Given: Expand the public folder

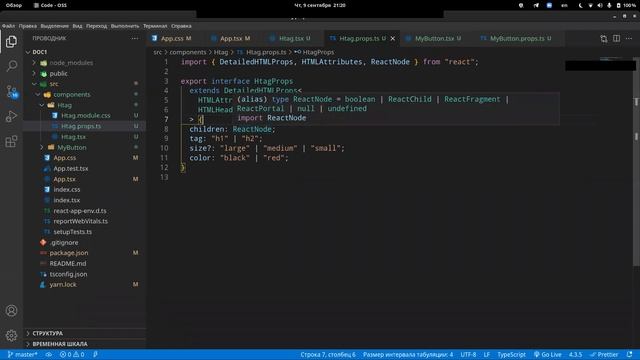Looking at the screenshot, I should (x=58, y=73).
